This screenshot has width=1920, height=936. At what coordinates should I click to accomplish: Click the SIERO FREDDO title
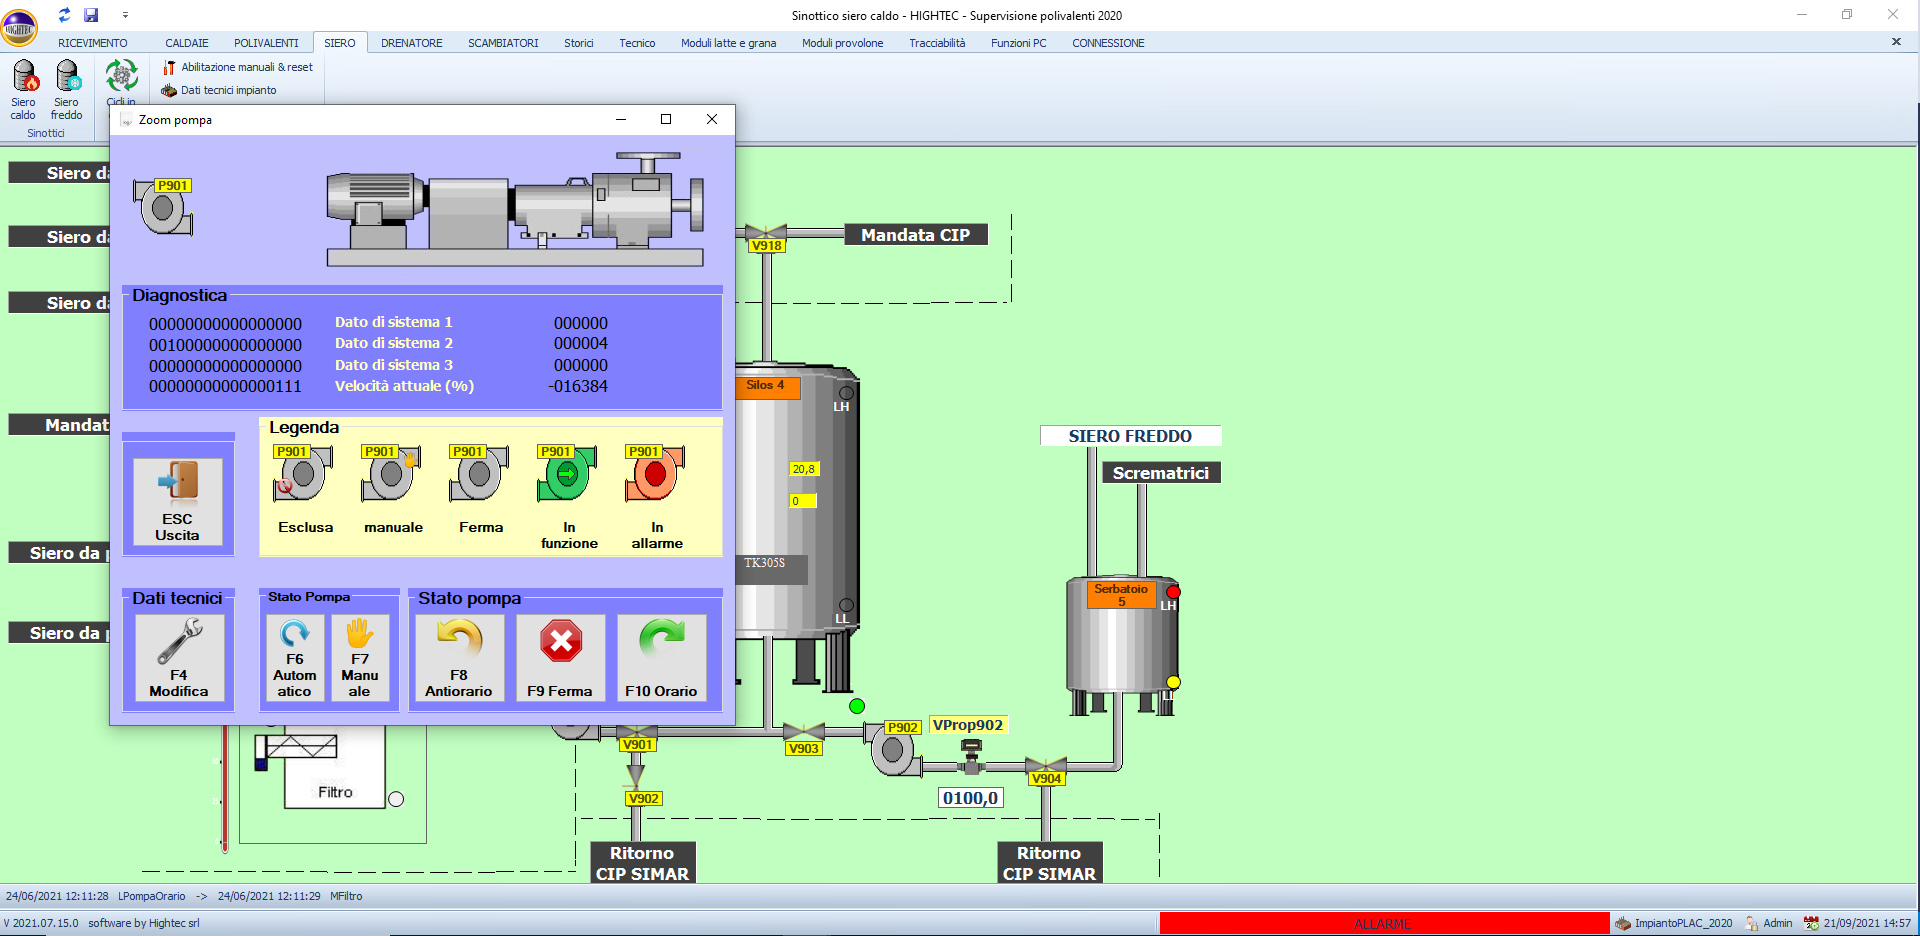click(x=1130, y=436)
